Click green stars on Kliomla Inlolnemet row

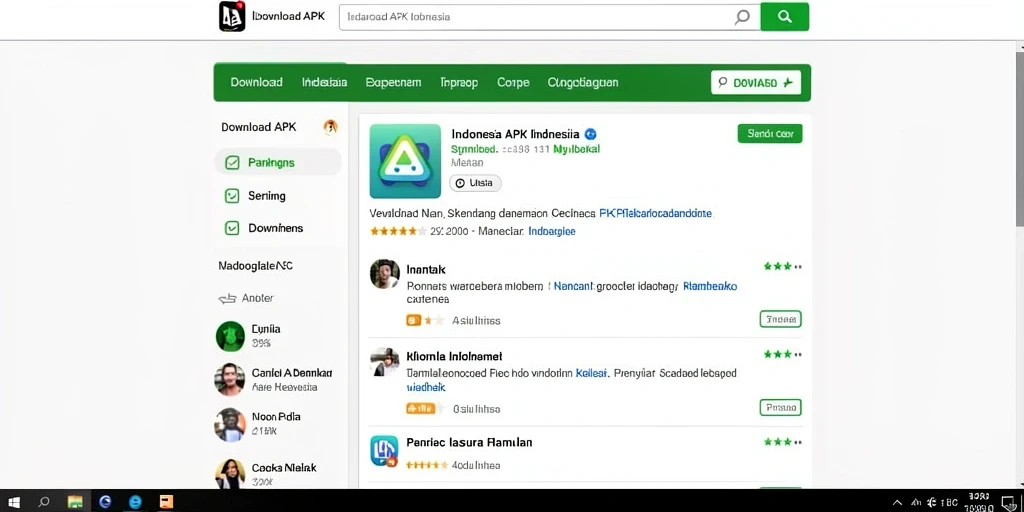pos(782,355)
